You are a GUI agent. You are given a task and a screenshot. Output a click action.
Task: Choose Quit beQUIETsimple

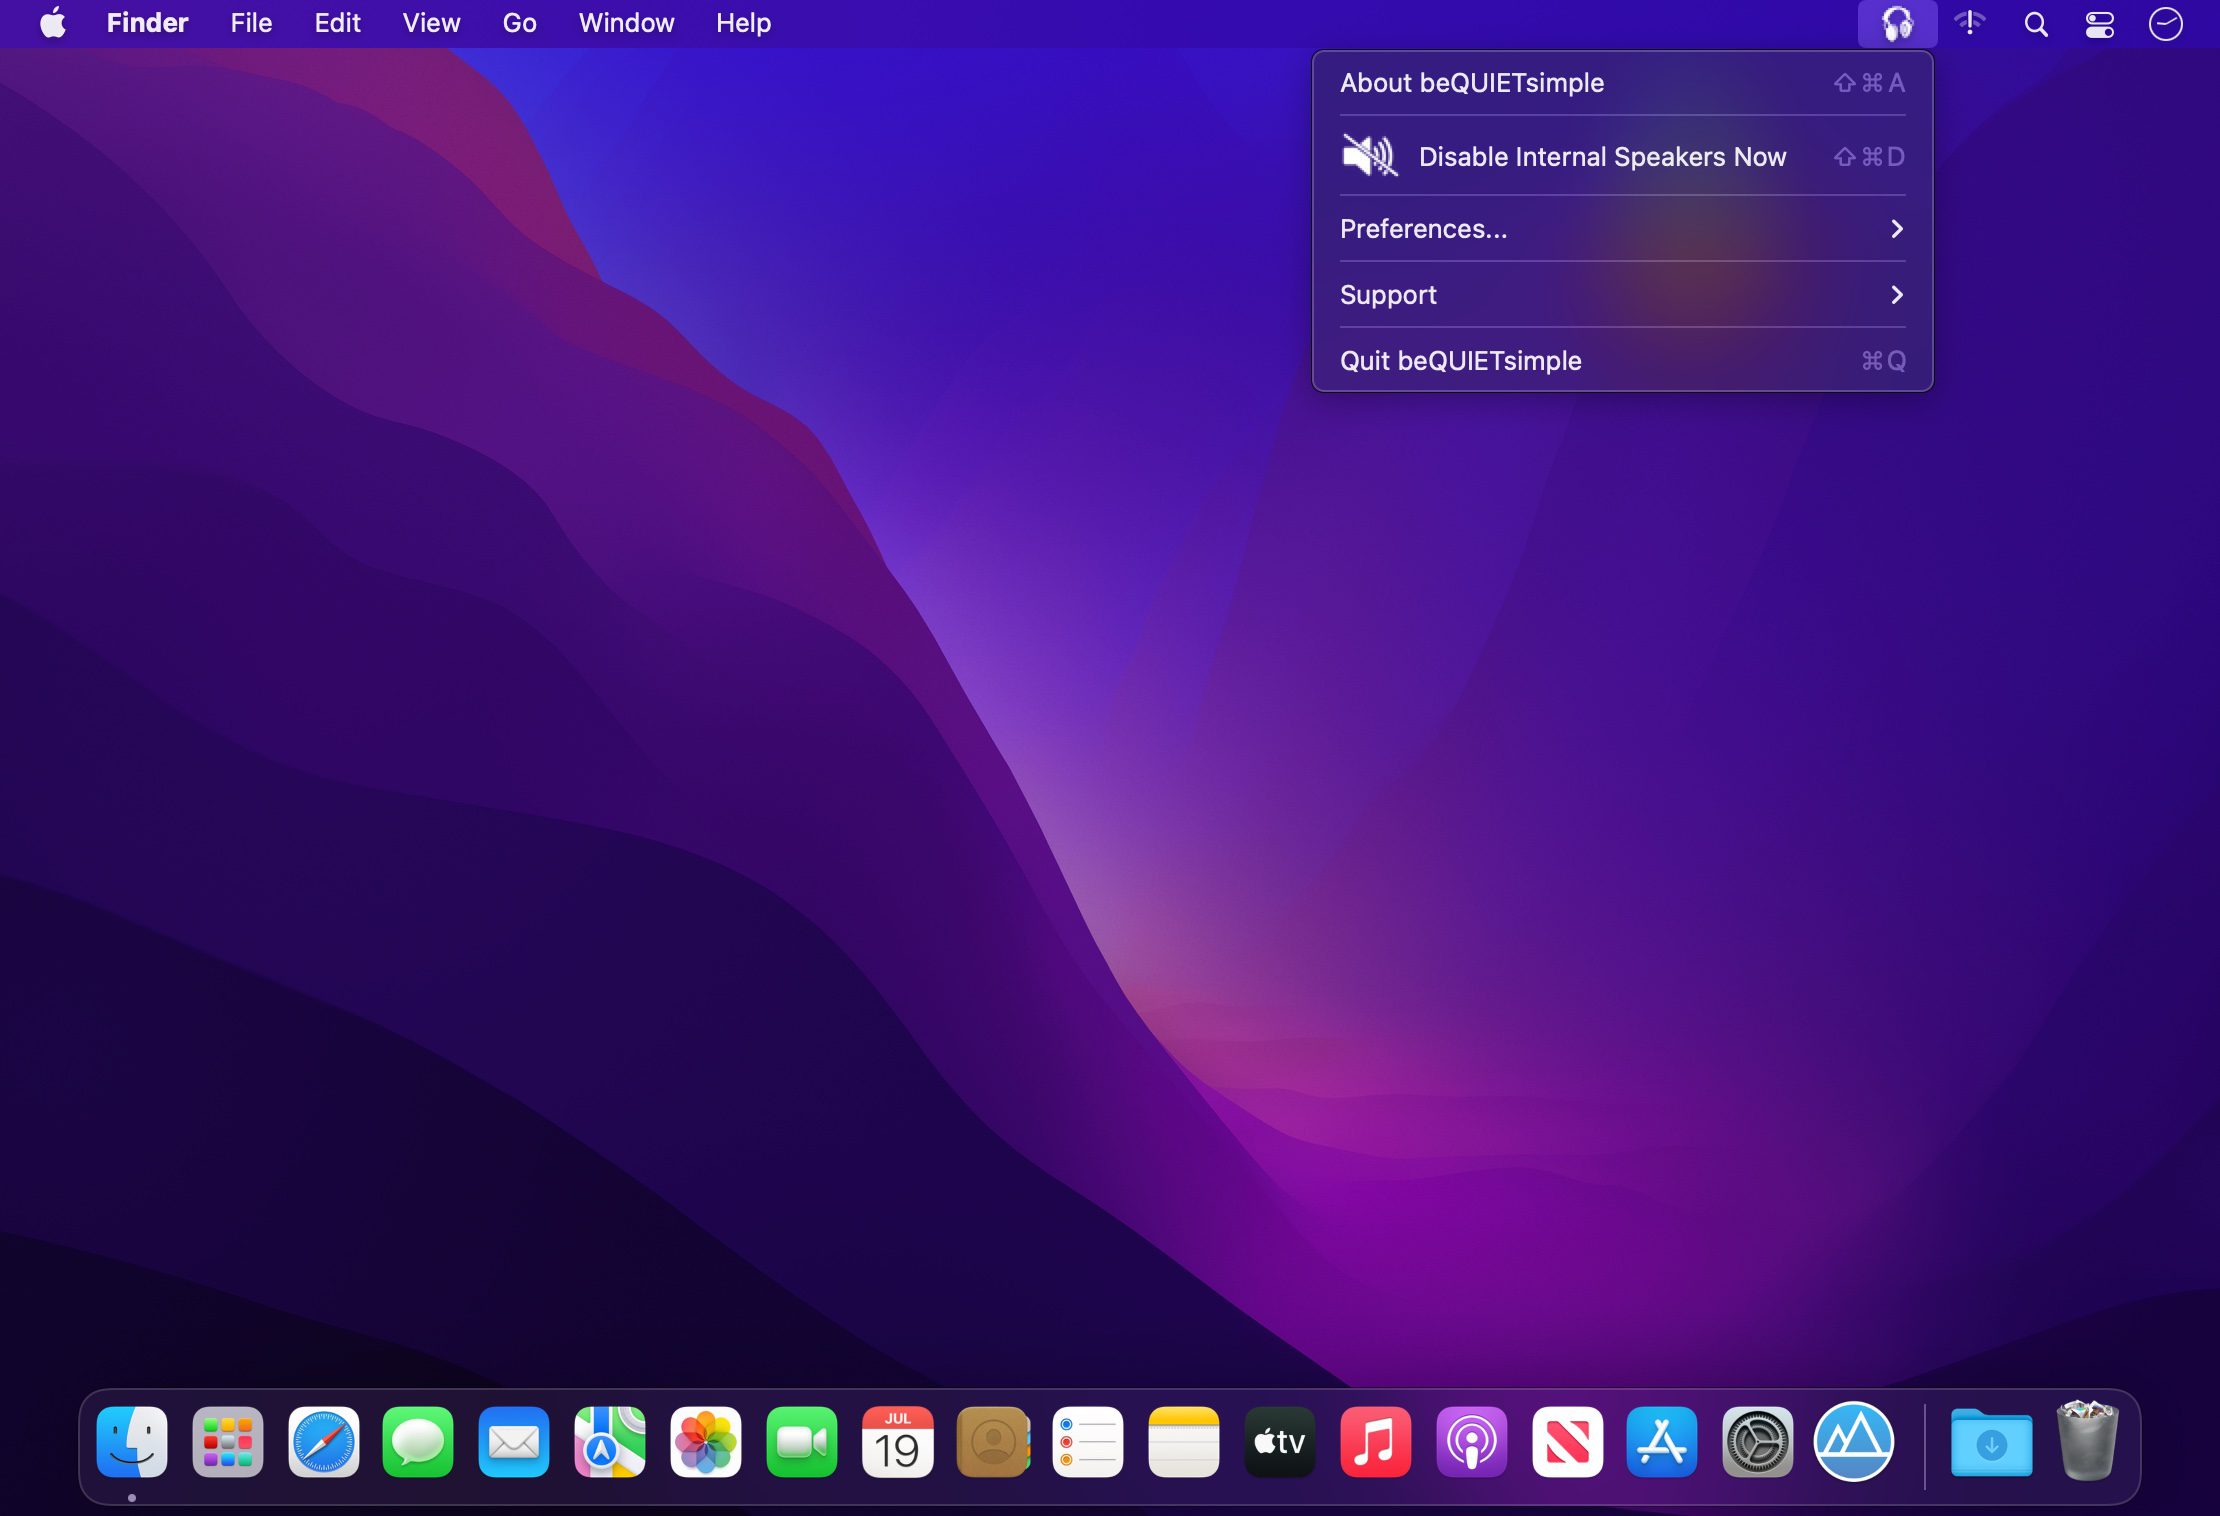[x=1460, y=361]
